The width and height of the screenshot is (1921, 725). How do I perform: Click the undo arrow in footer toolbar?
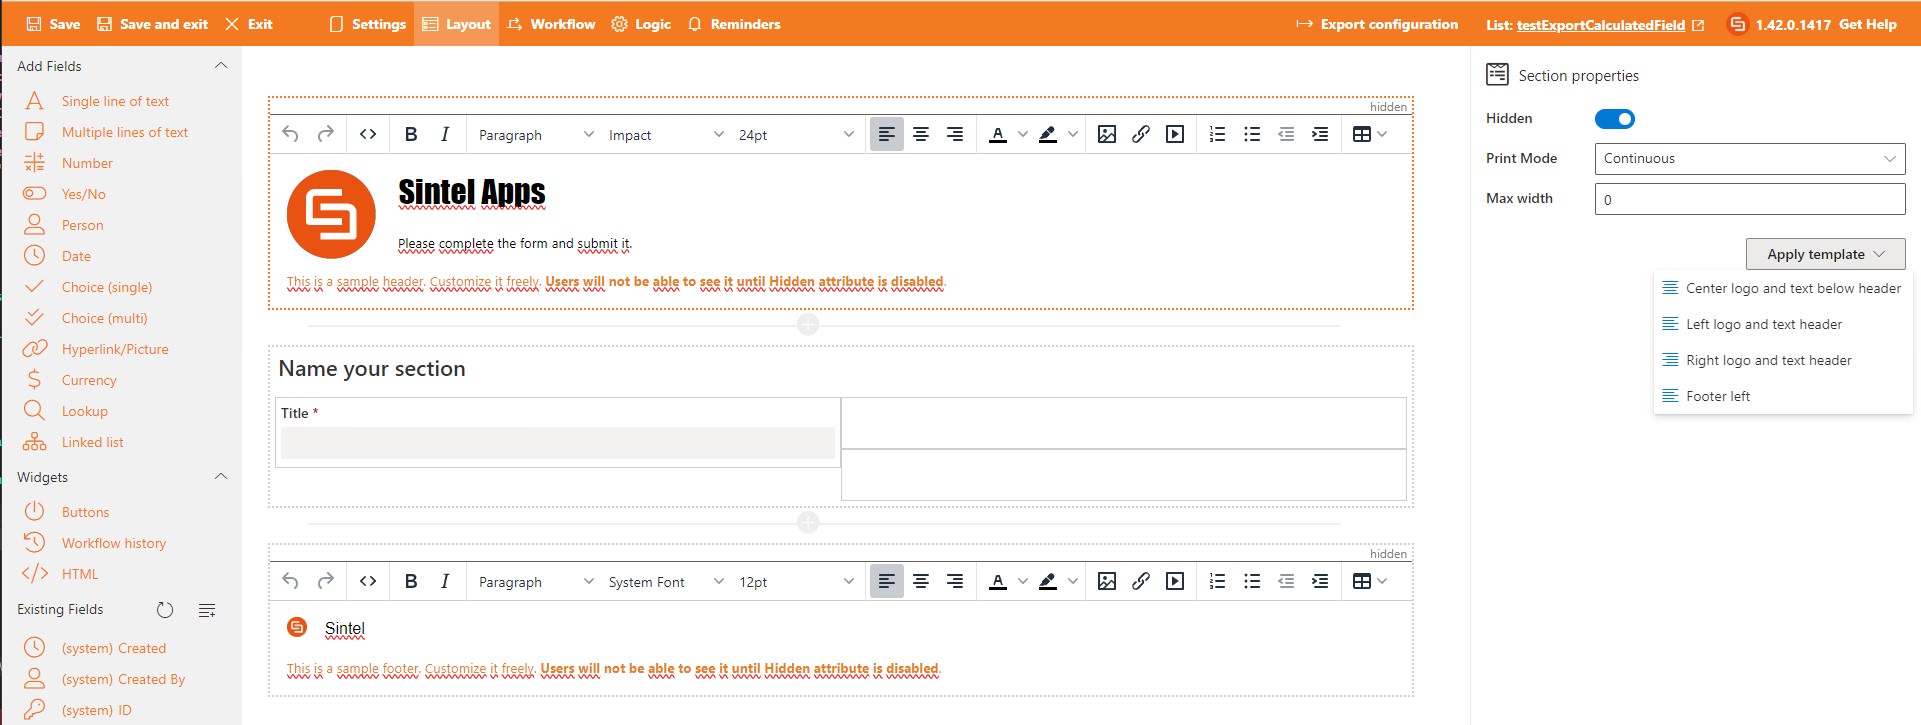pyautogui.click(x=290, y=581)
